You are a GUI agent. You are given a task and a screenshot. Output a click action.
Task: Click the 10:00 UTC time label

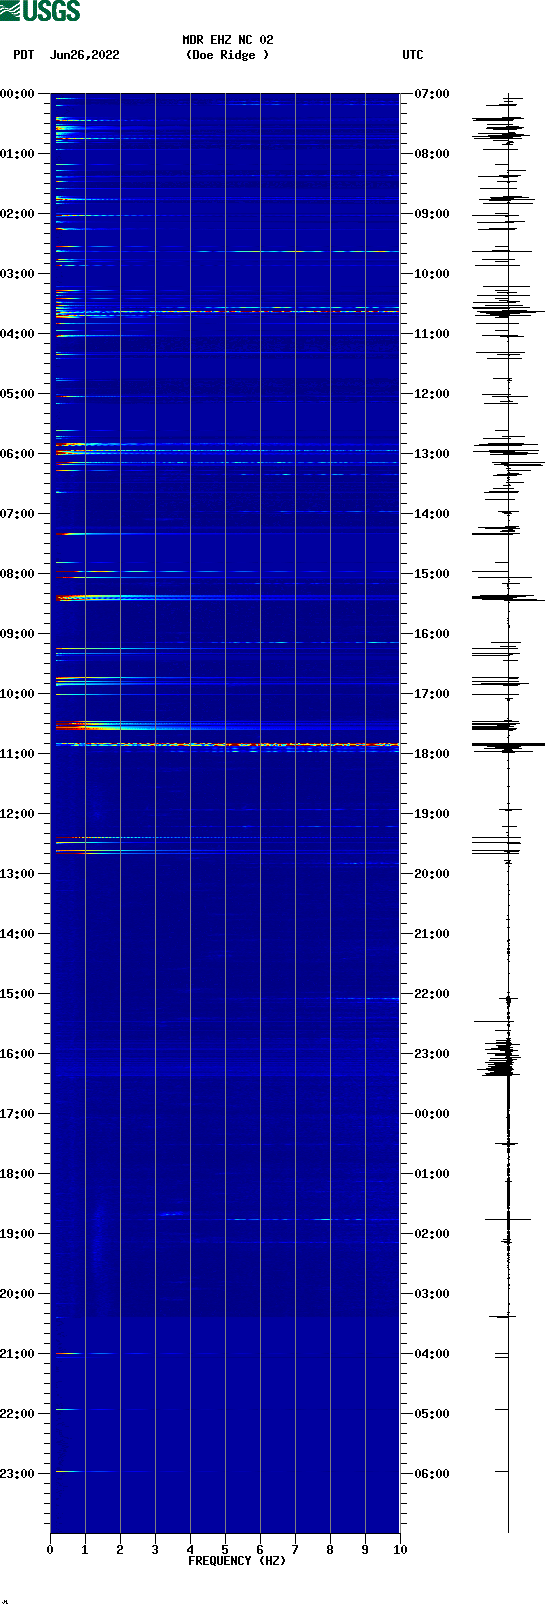point(432,274)
